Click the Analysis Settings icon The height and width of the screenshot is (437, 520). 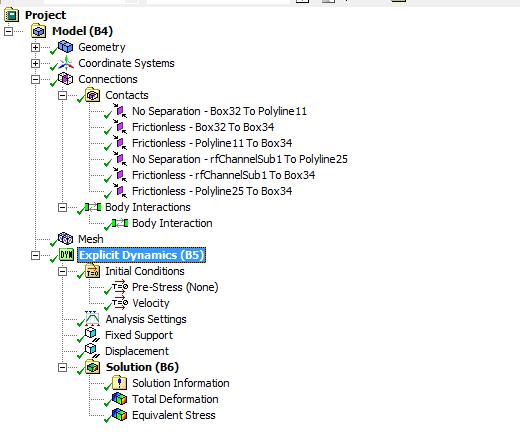click(92, 319)
